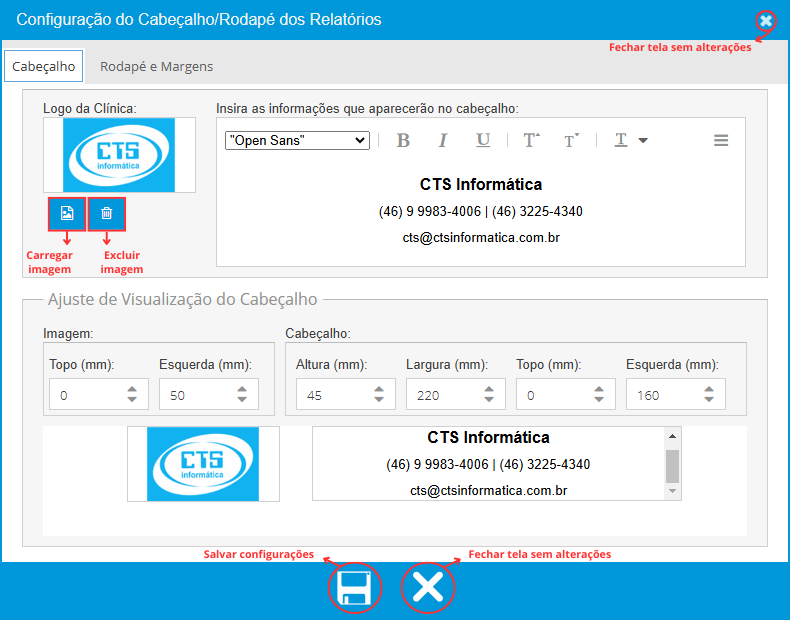Screen dimensions: 790x620
Task: Close dialog with top-right X icon
Action: pyautogui.click(x=766, y=21)
